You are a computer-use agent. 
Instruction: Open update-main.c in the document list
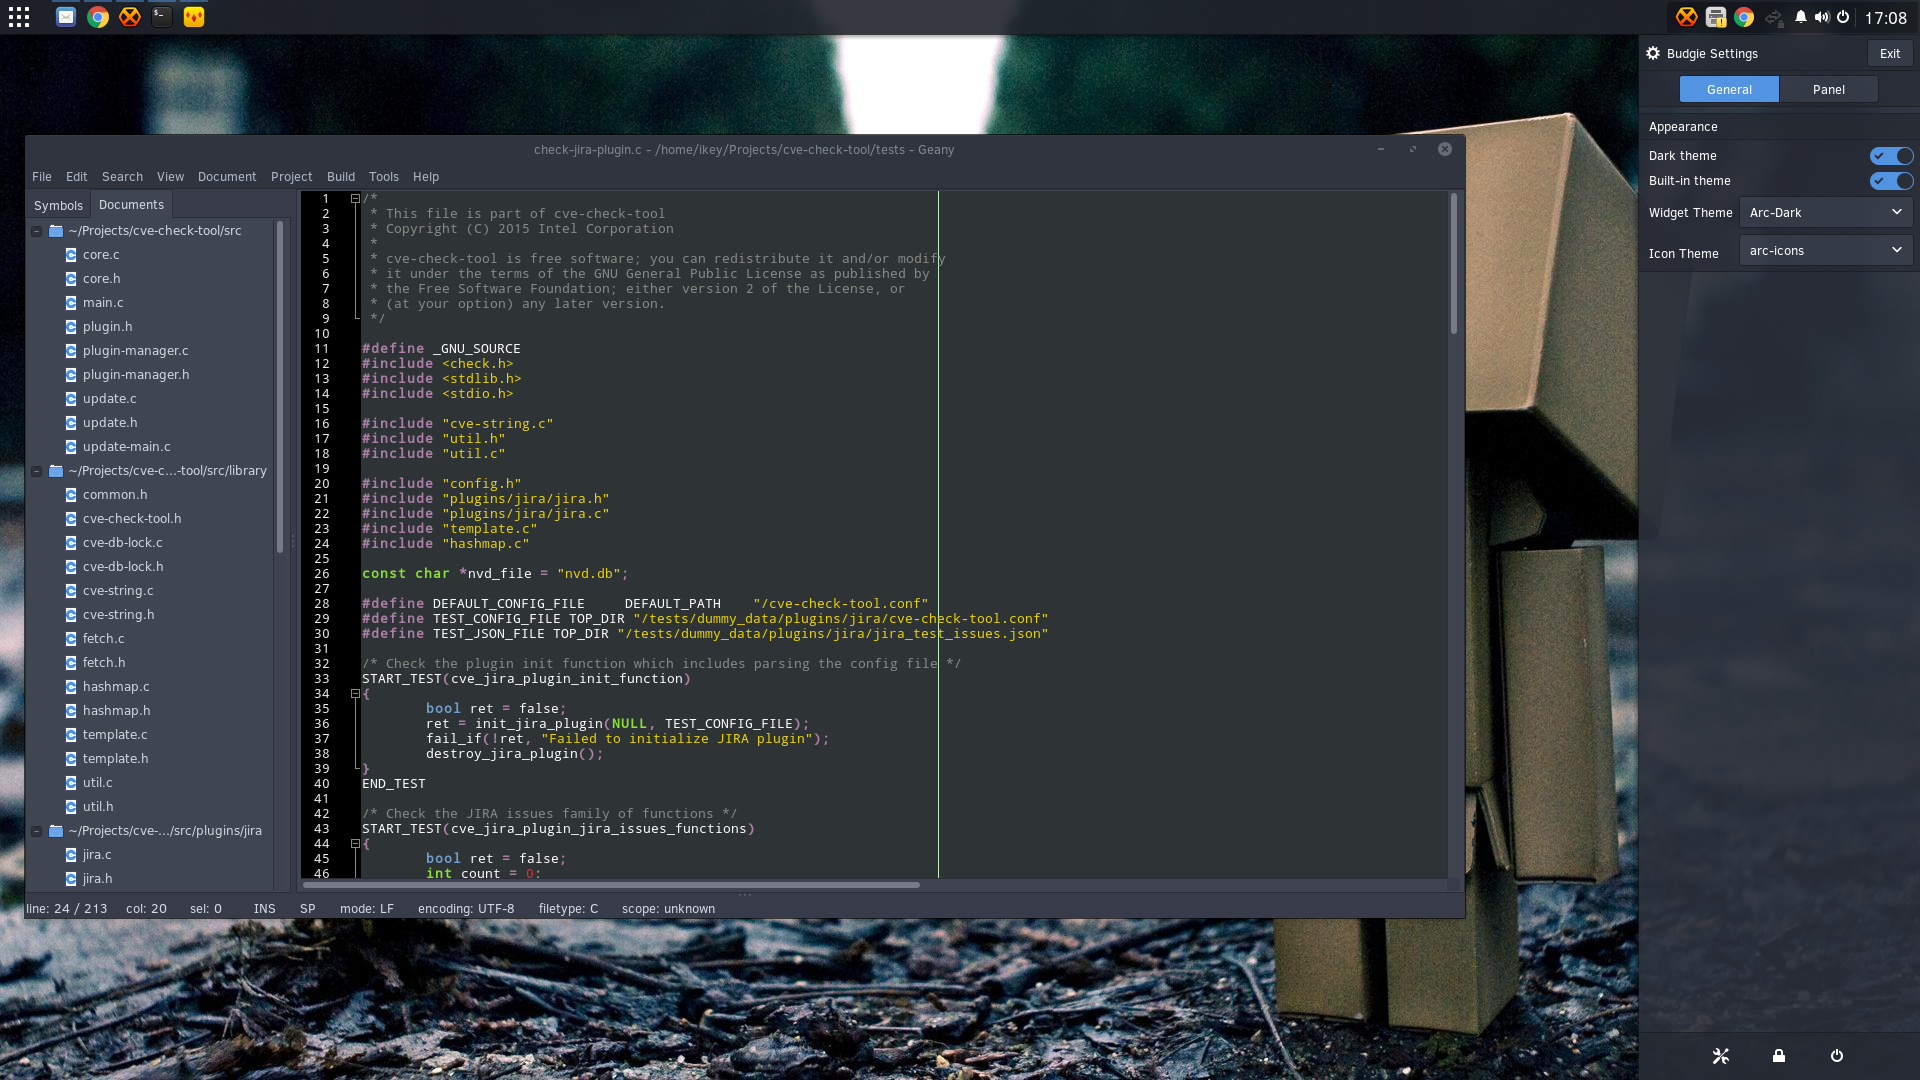click(126, 447)
